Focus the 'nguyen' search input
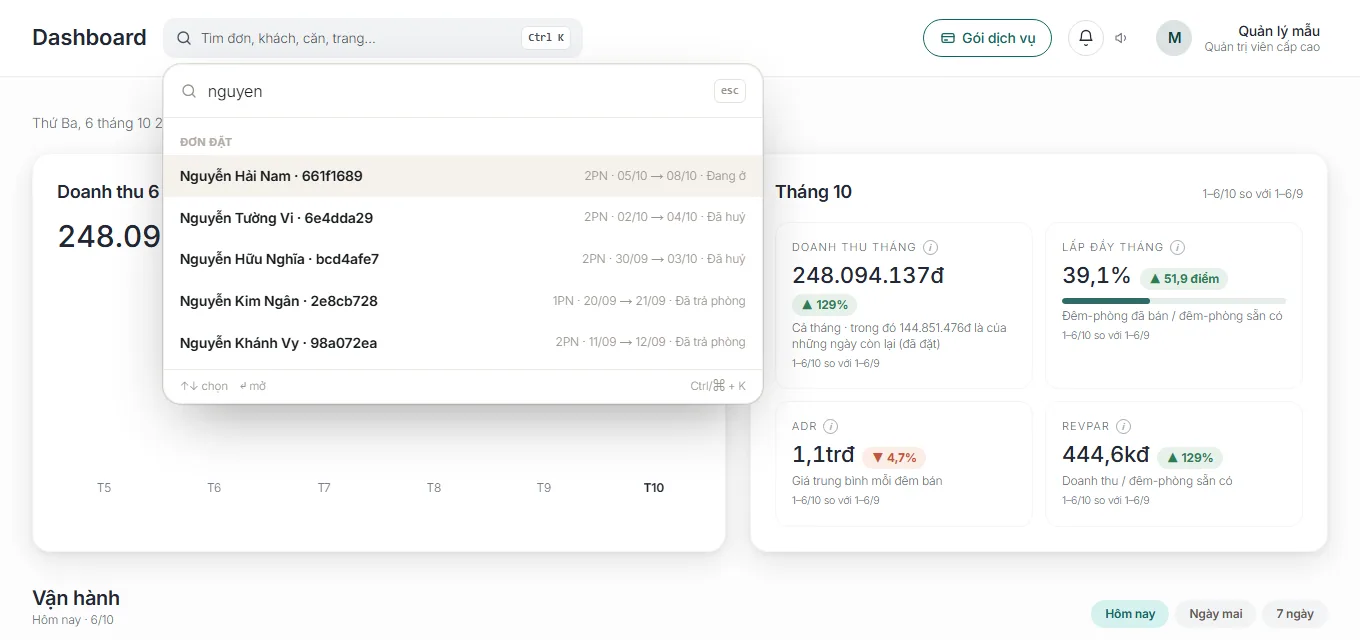Image resolution: width=1360 pixels, height=640 pixels. [455, 91]
